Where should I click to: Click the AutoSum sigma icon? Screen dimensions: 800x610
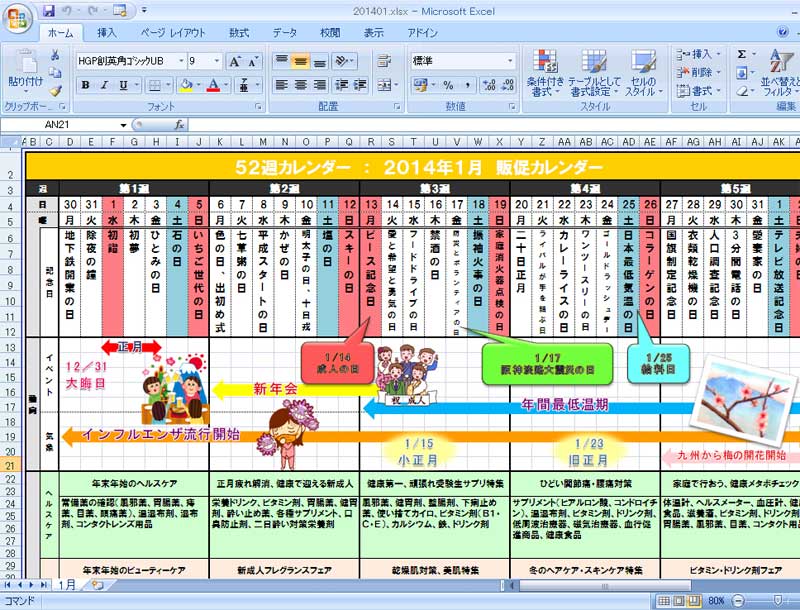coord(741,54)
